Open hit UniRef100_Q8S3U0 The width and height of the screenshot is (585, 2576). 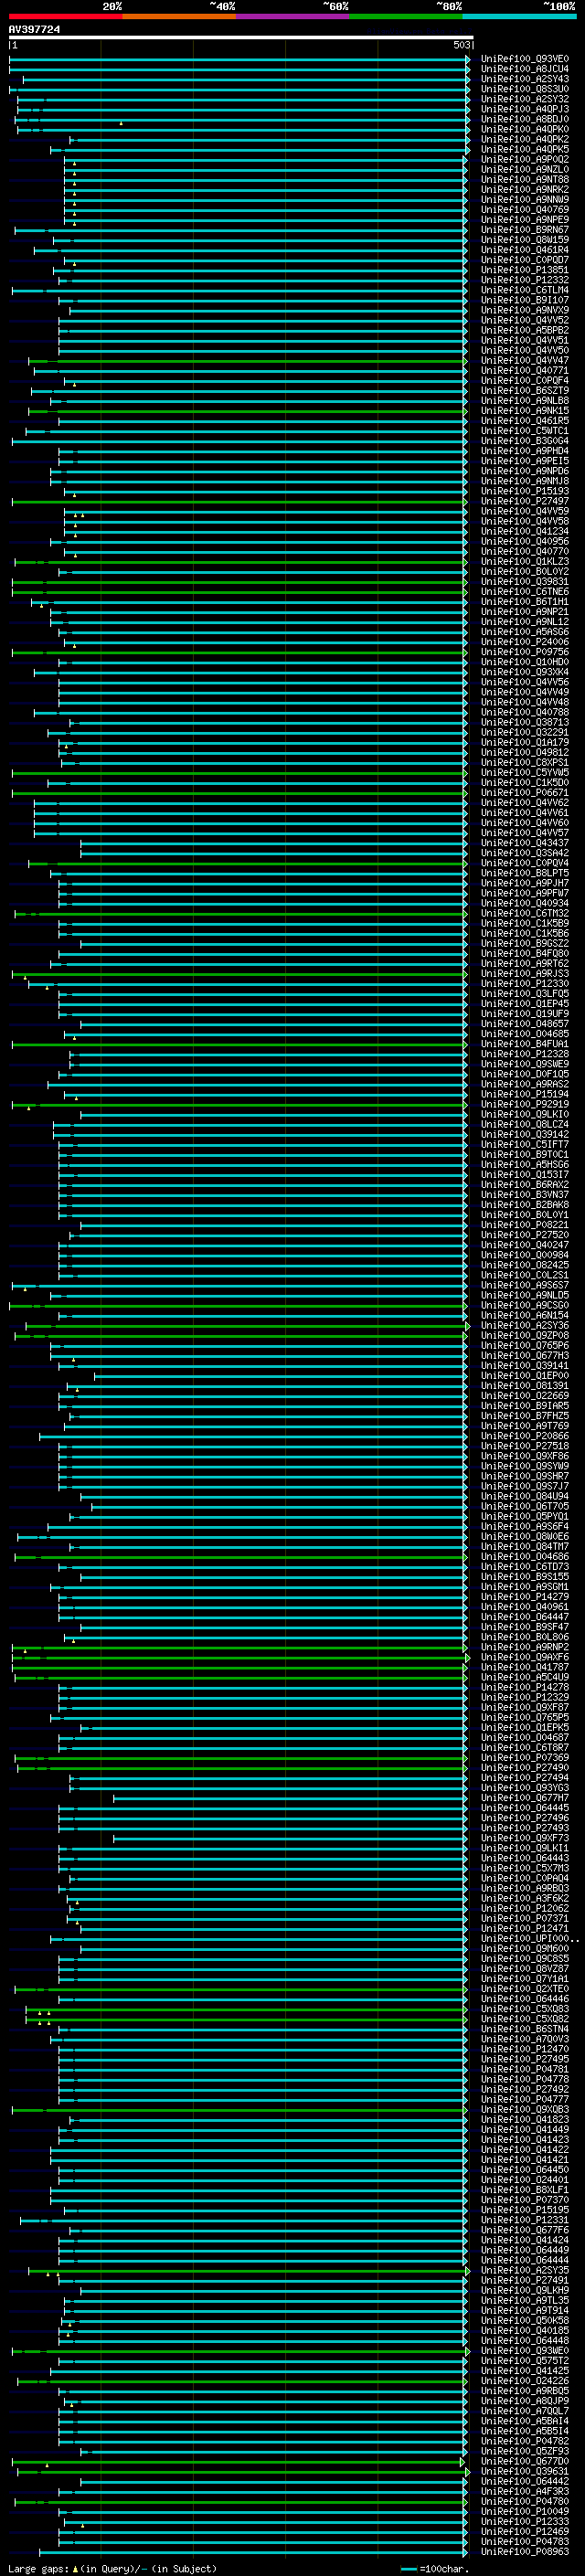[x=525, y=89]
